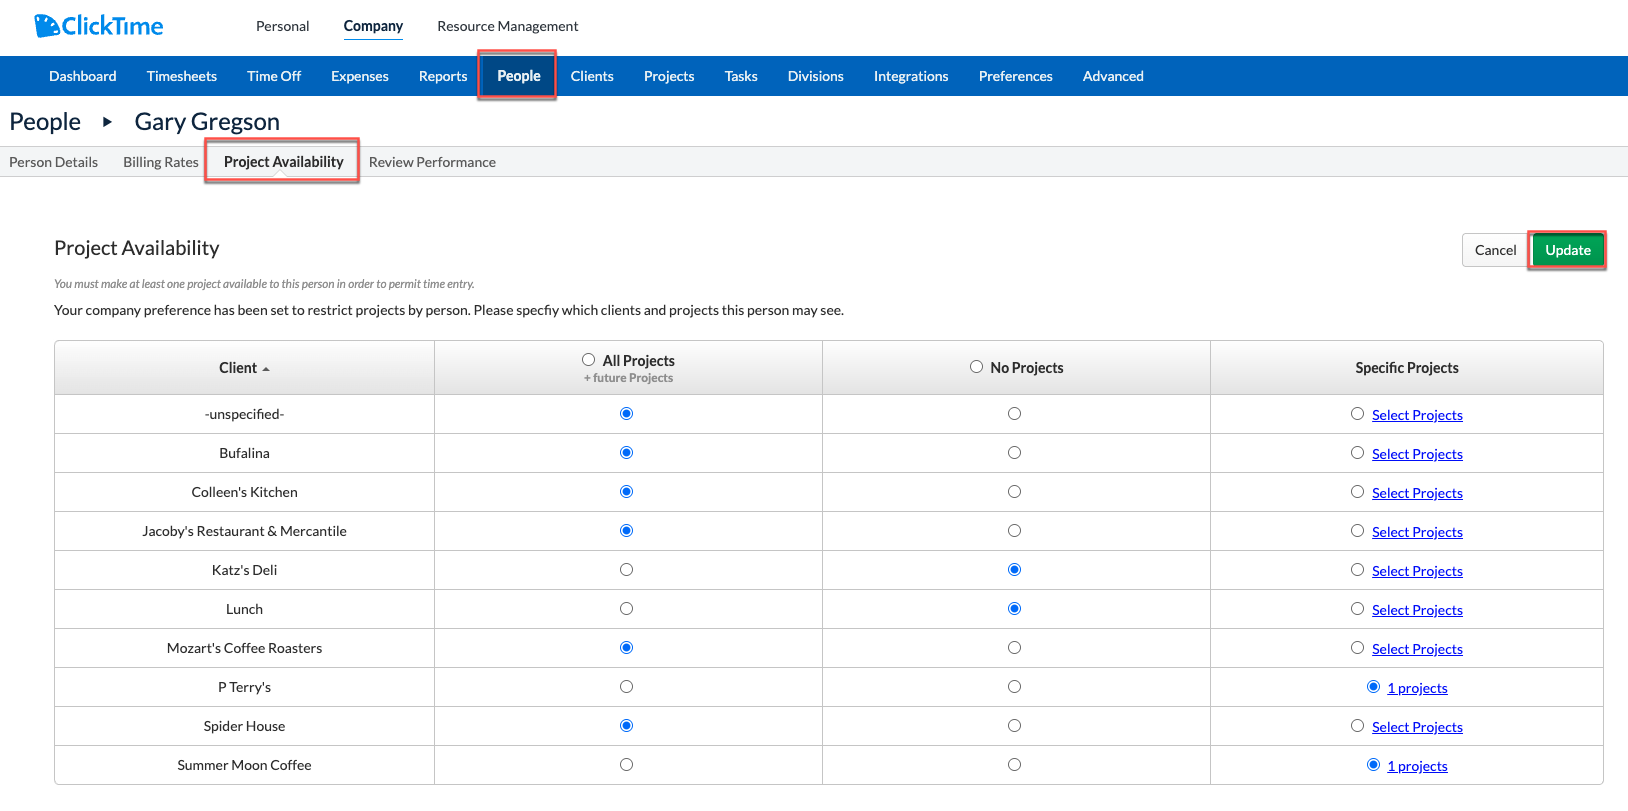
Task: Choose All Projects for Summer Moon Coffee
Action: (626, 765)
